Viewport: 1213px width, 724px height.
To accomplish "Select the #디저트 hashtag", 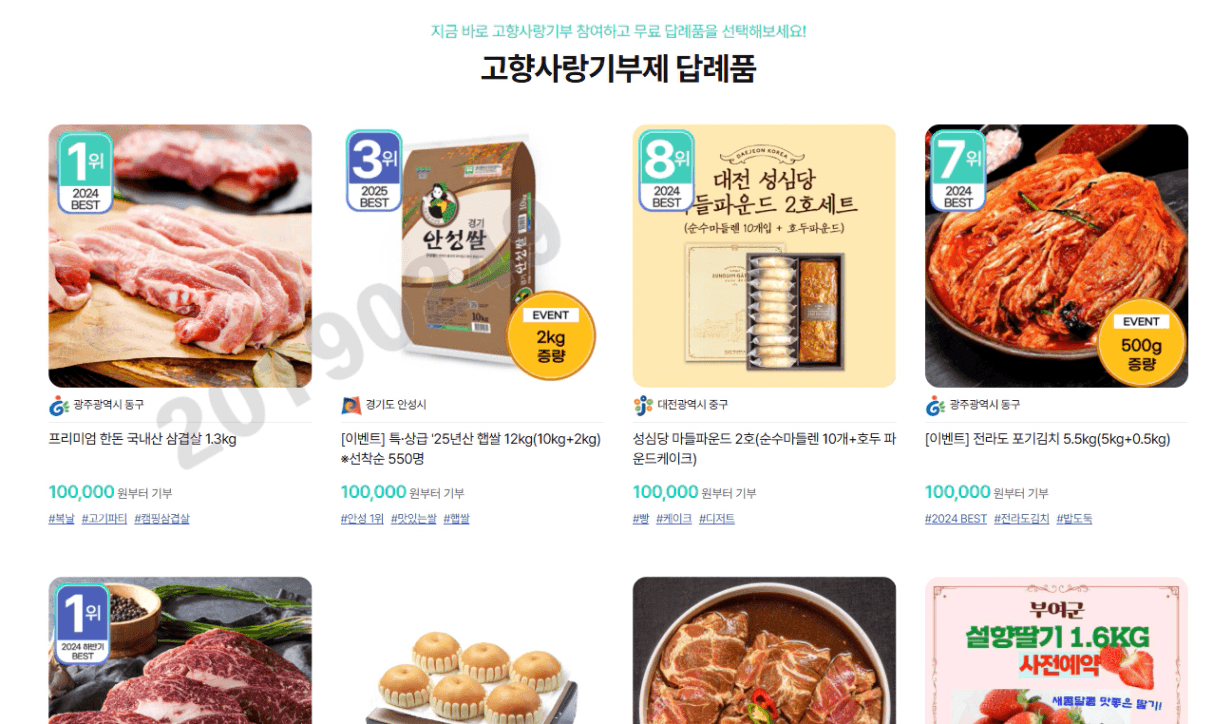I will click(x=717, y=519).
